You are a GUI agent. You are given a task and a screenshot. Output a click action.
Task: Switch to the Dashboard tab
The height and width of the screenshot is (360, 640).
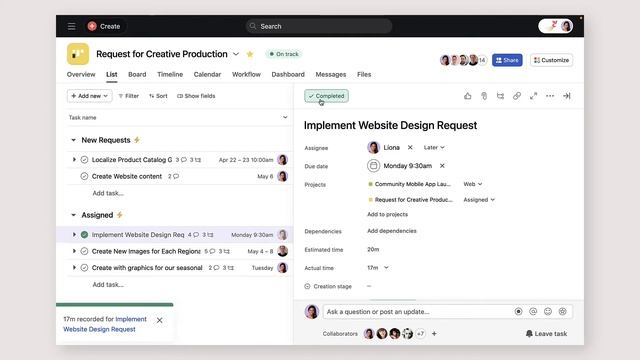[x=288, y=74]
